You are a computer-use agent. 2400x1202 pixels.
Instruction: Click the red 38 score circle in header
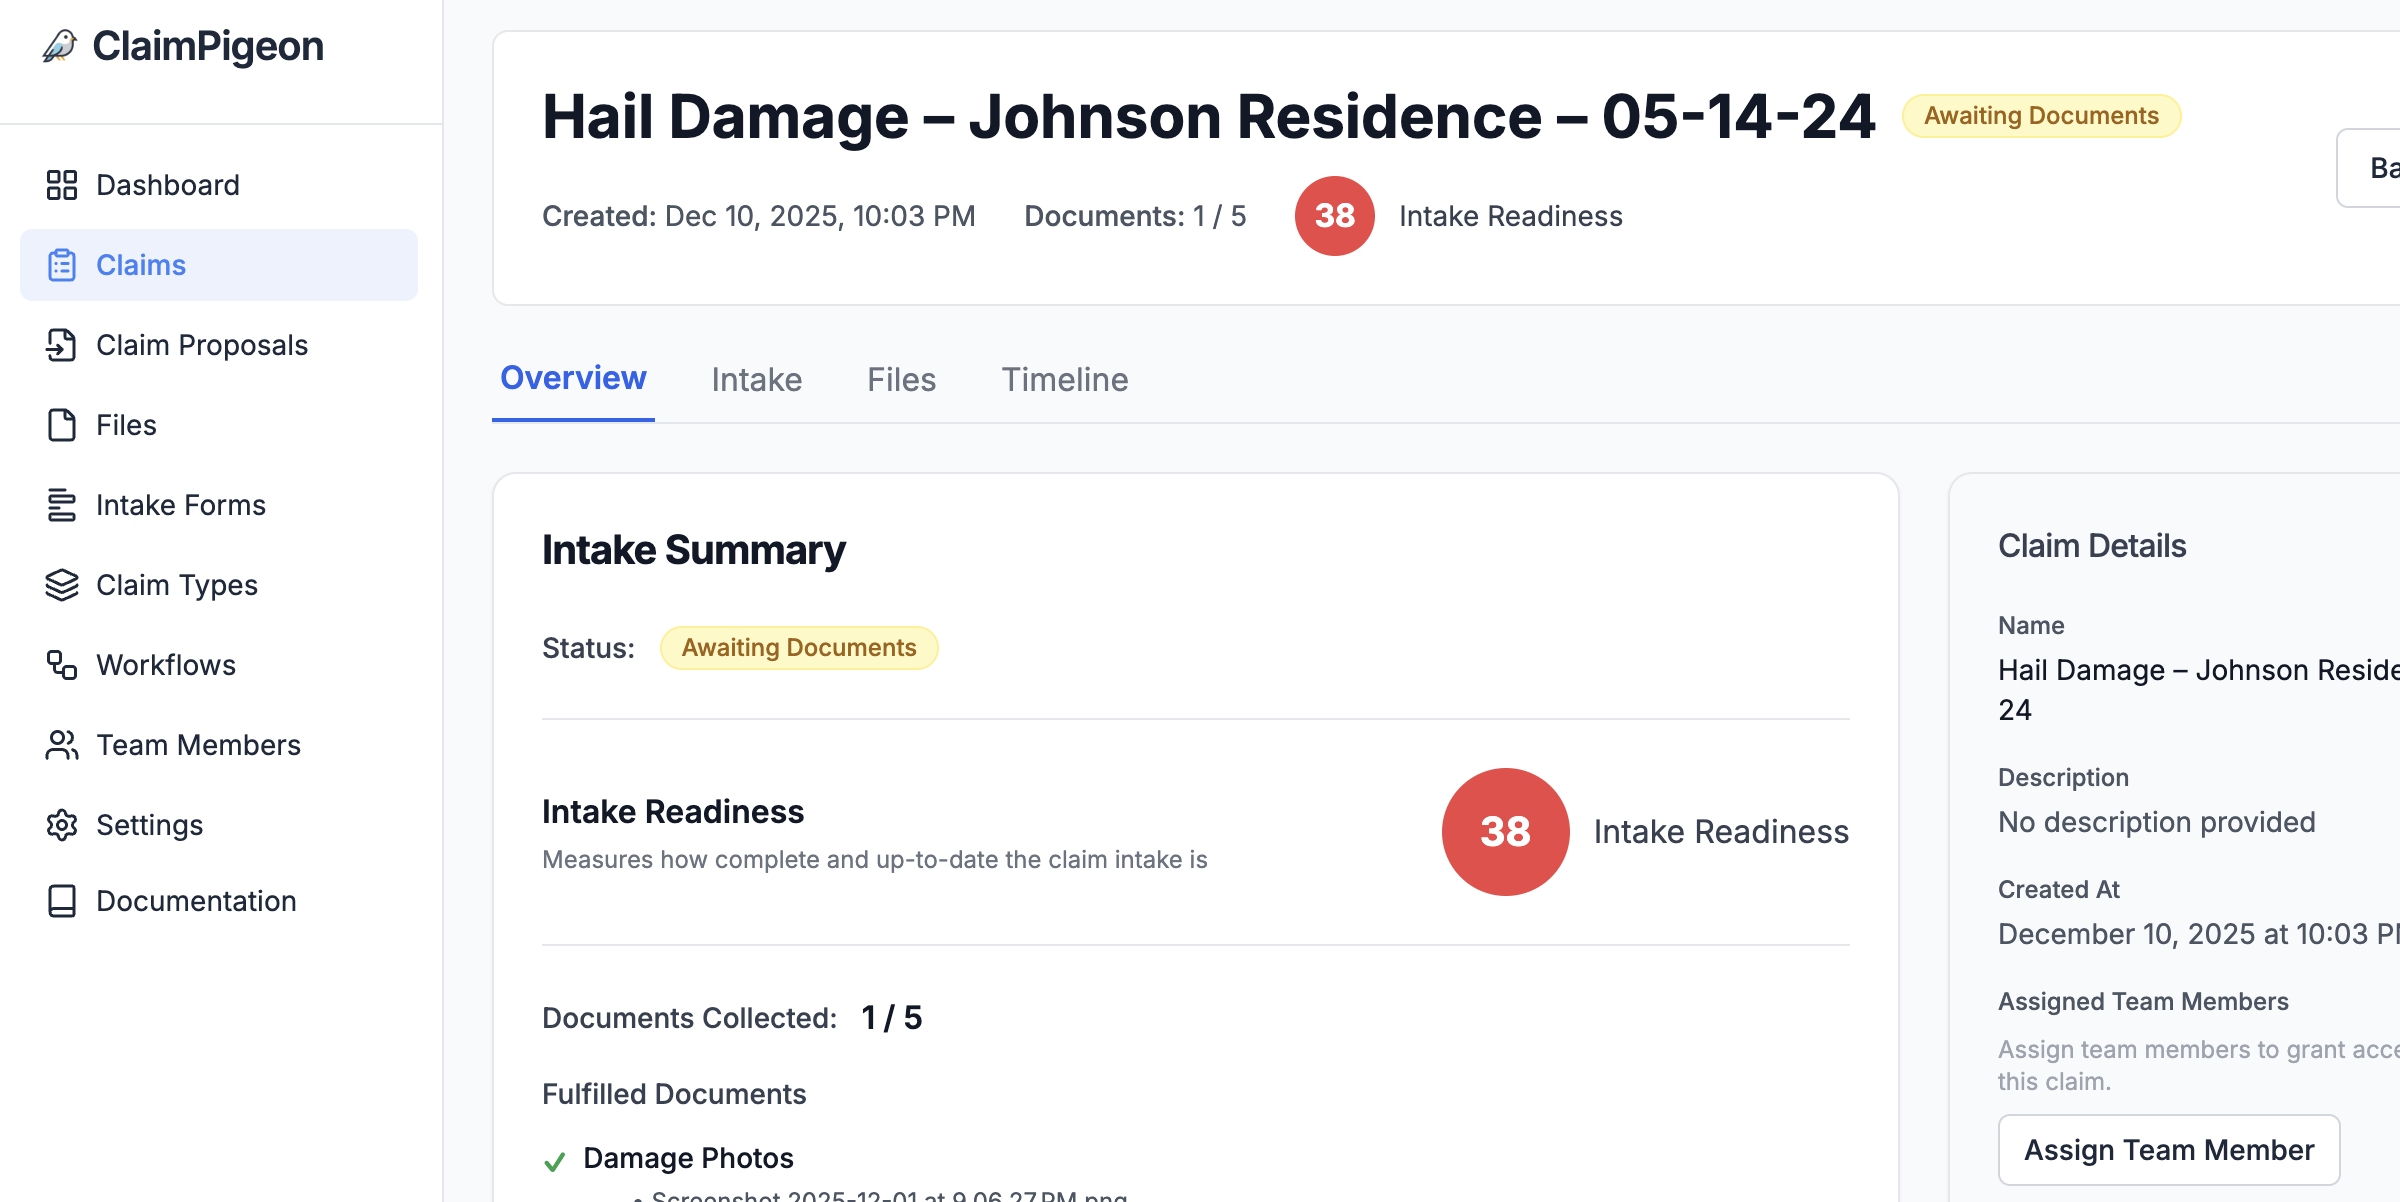[x=1334, y=216]
